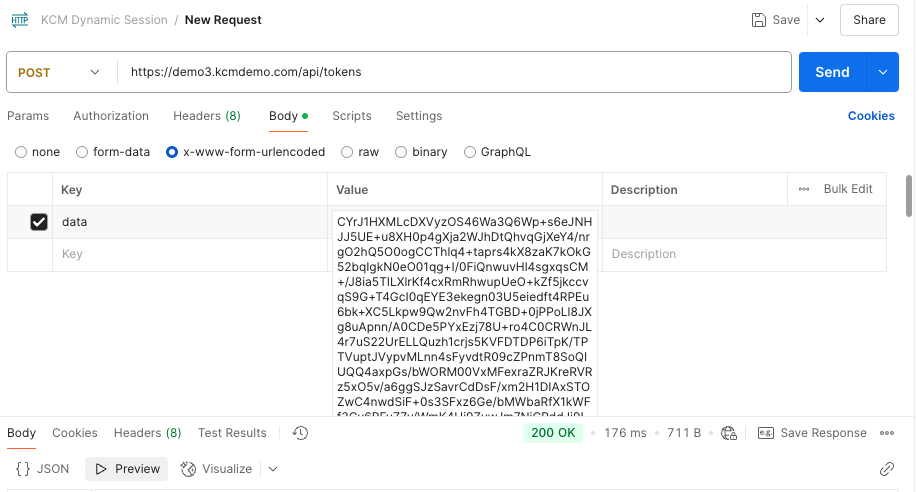Open the column options ellipsis near Bulk Edit
Viewport: 918px width, 492px height.
point(804,189)
